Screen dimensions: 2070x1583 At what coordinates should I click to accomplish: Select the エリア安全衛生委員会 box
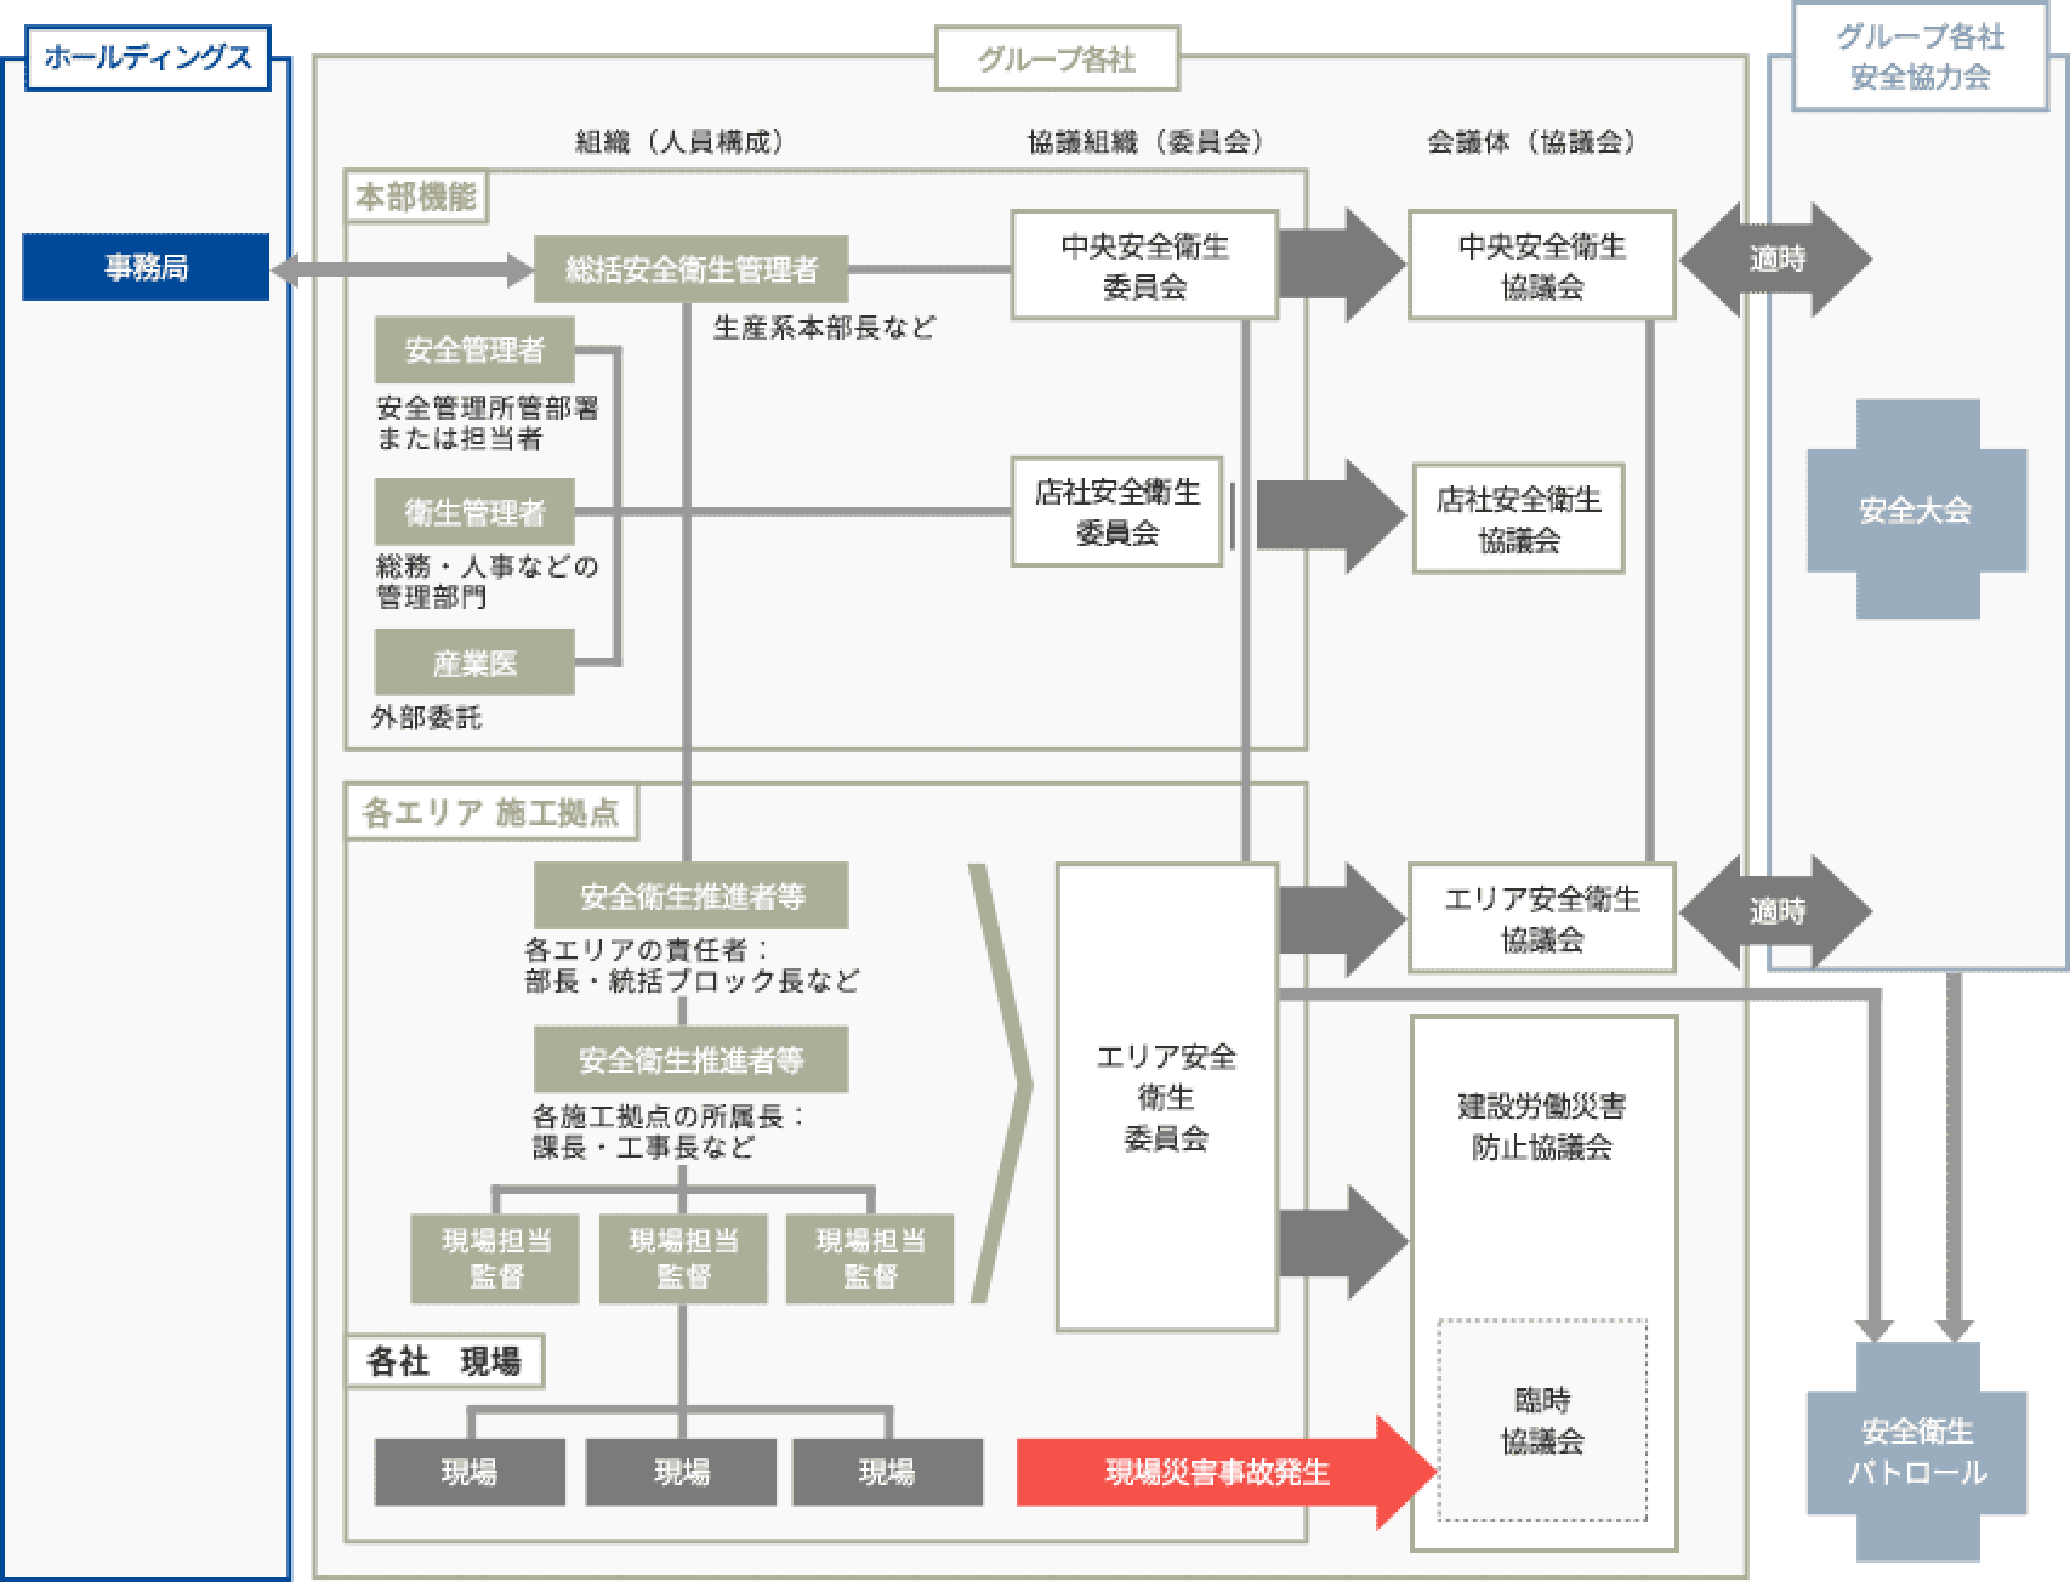point(1167,1097)
